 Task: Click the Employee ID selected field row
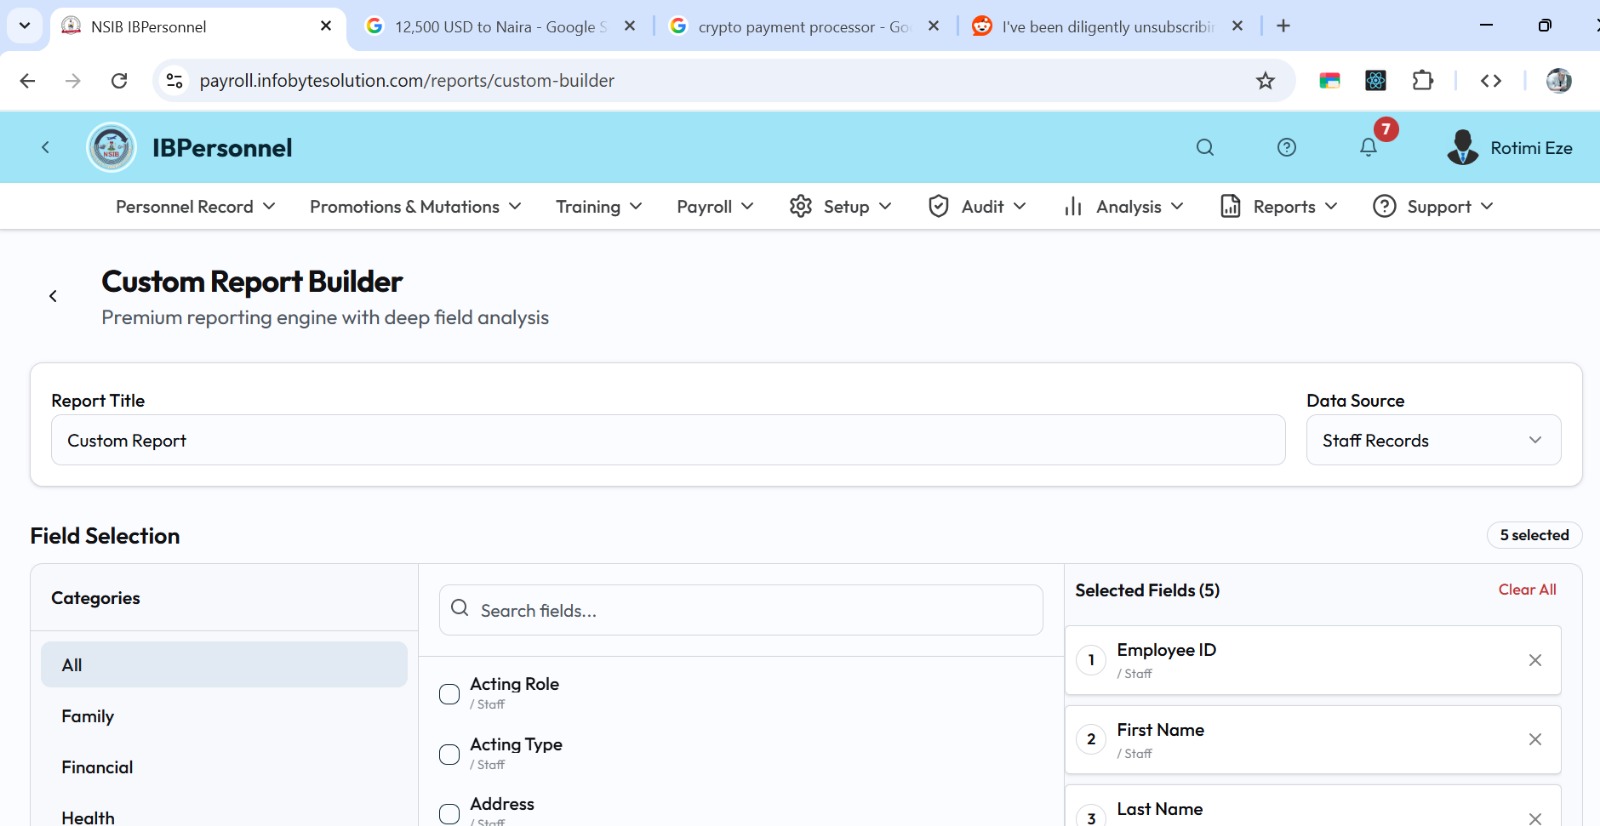(x=1313, y=660)
